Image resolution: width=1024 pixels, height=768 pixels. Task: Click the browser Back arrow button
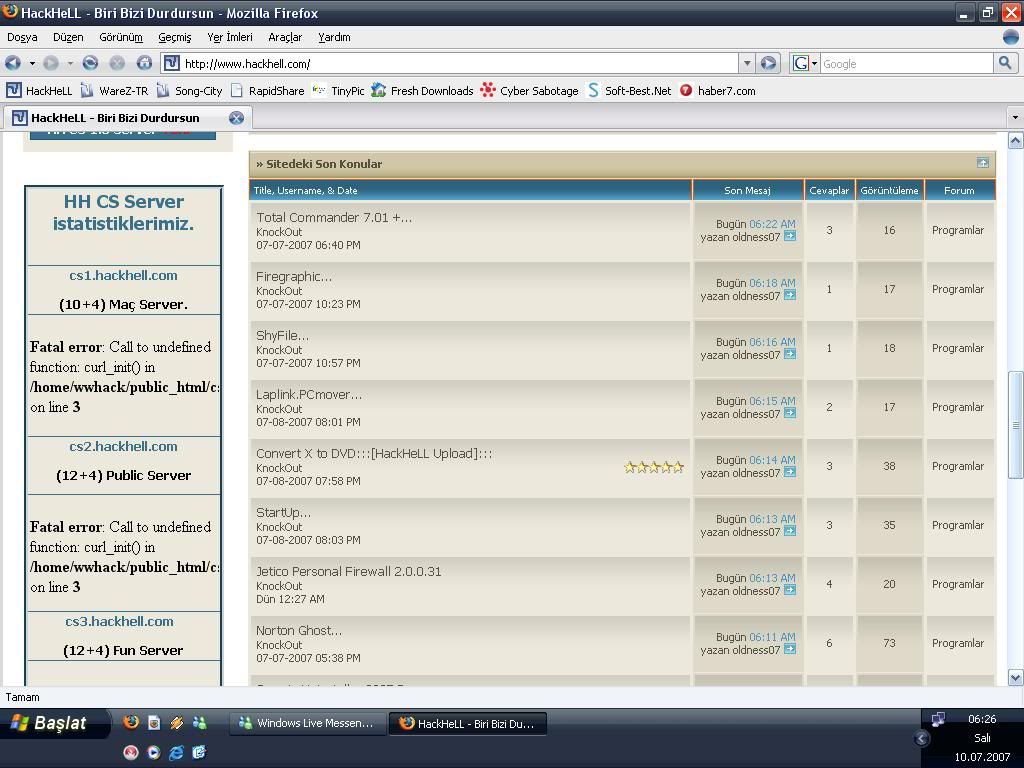(12, 63)
